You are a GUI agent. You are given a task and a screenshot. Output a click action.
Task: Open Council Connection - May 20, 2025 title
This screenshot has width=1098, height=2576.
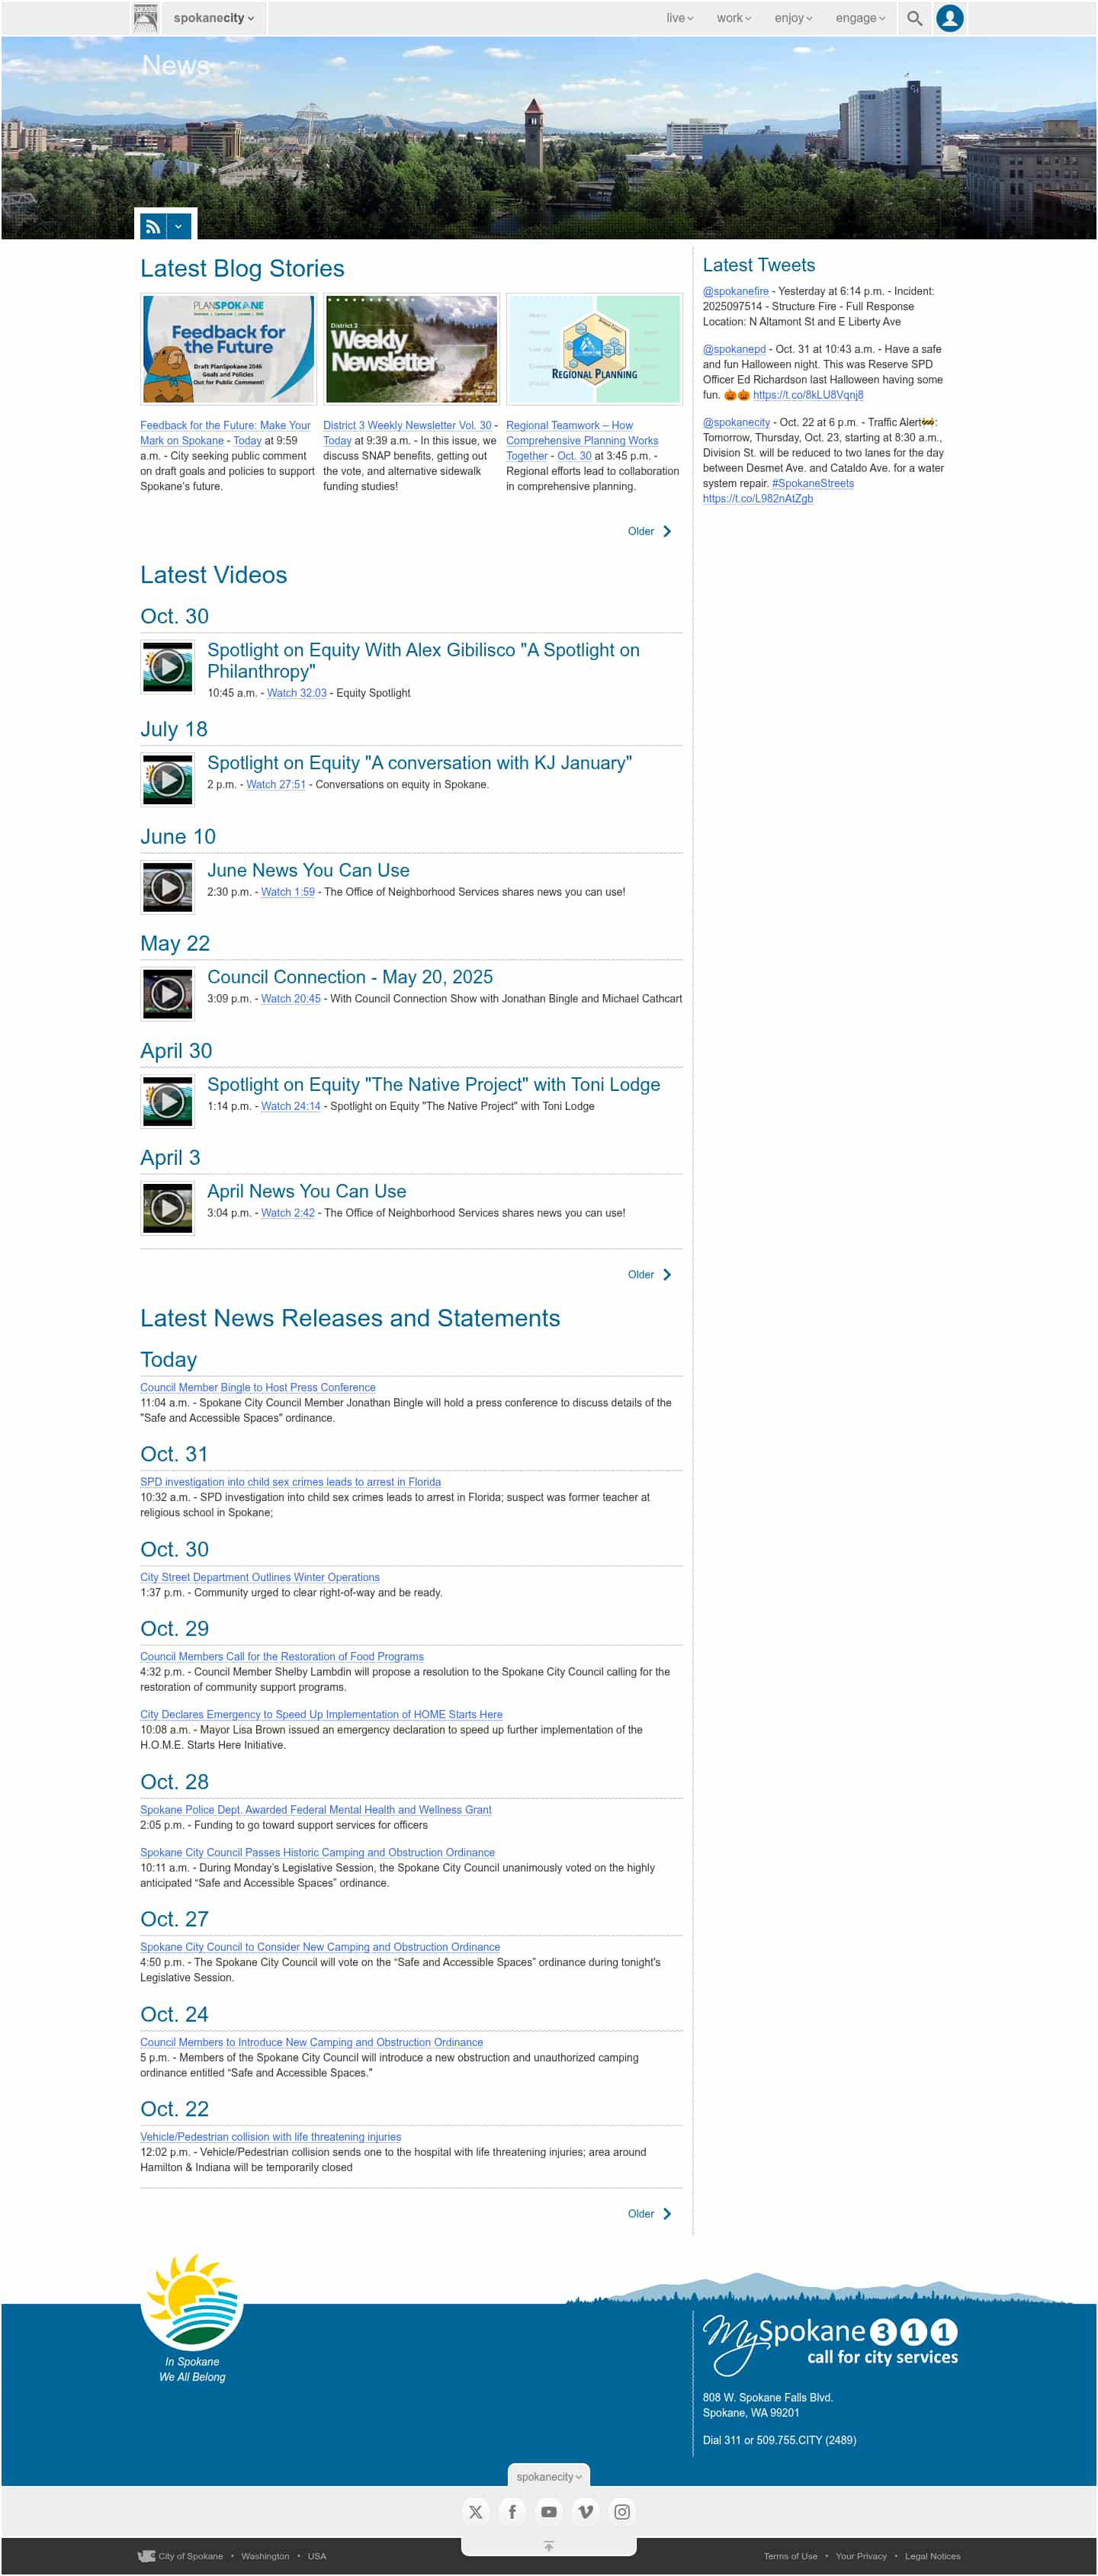[350, 978]
